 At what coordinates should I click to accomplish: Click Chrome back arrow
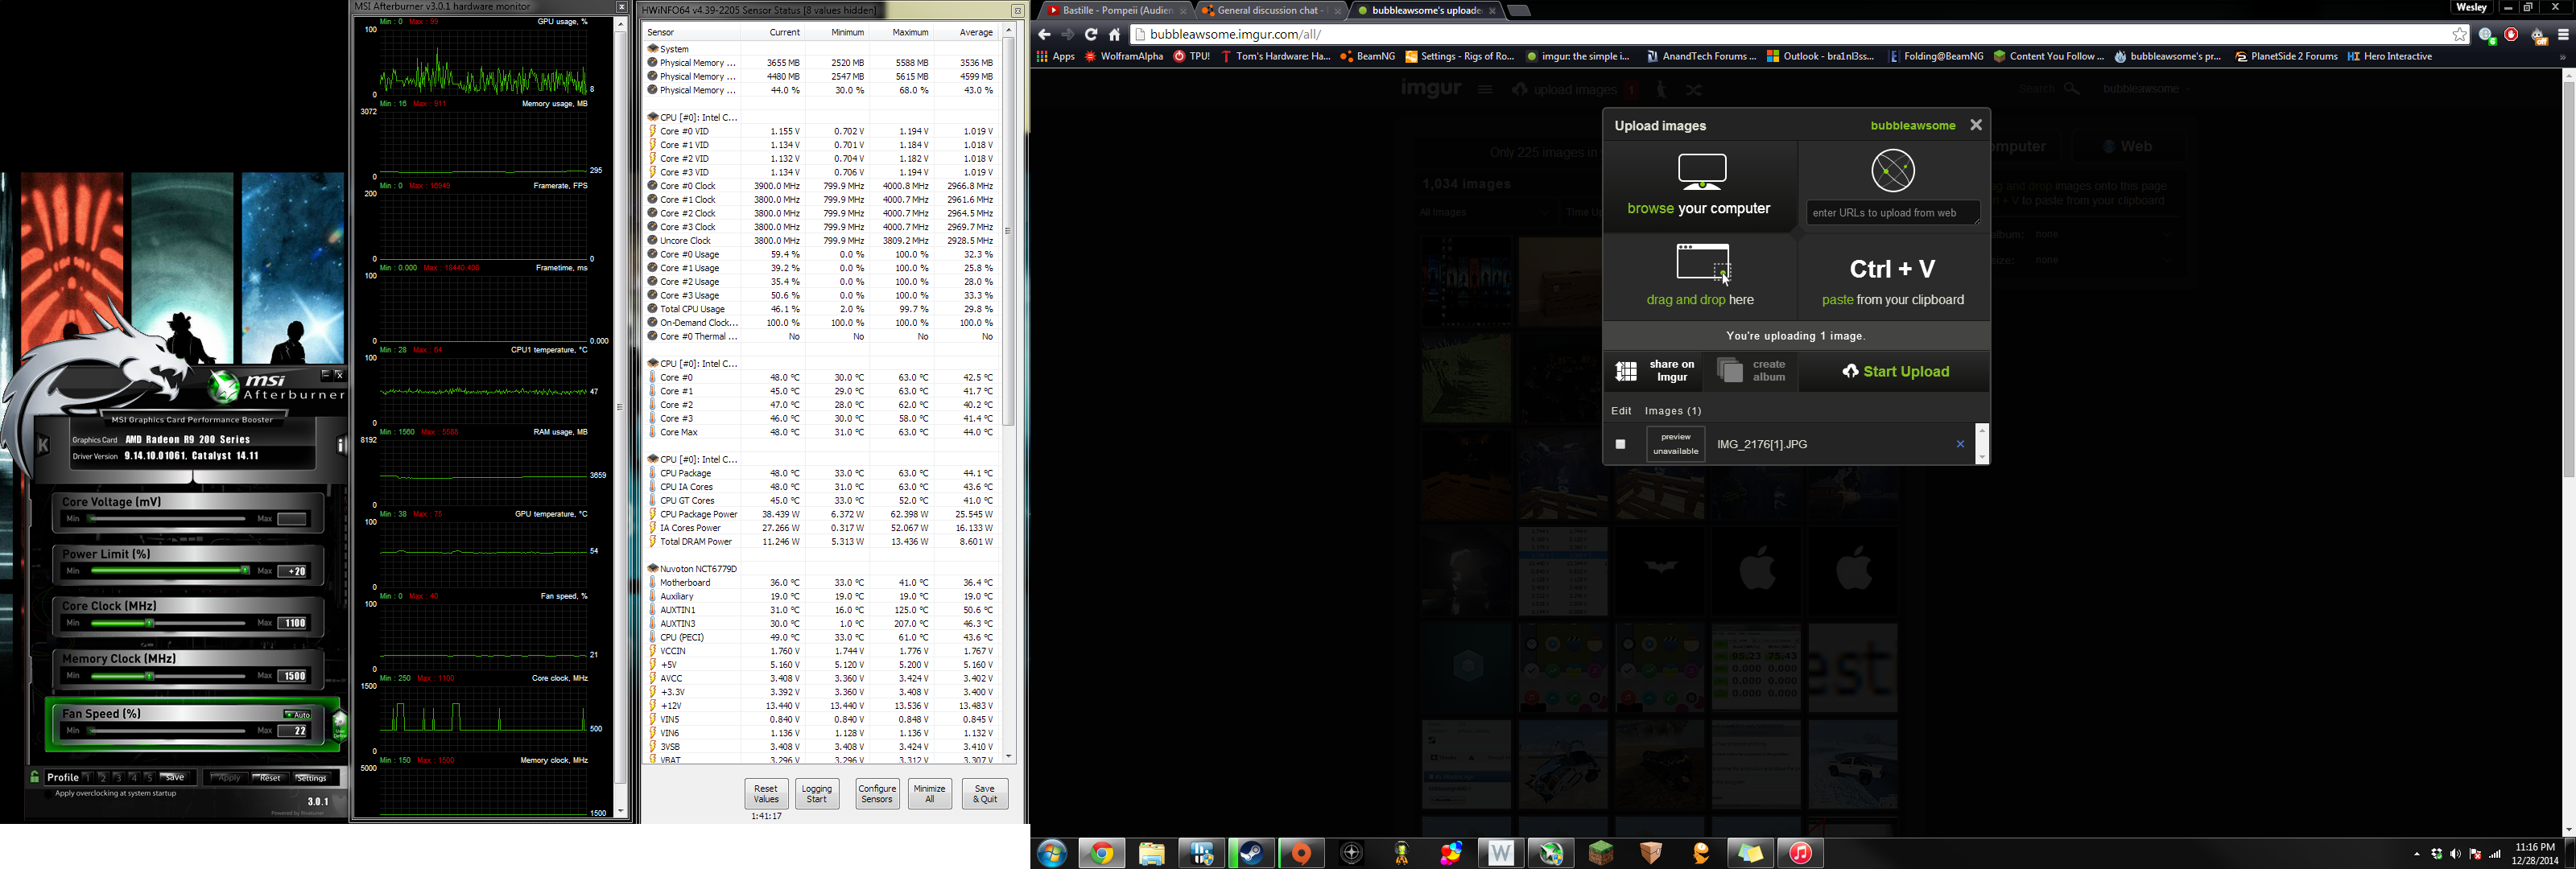(x=1044, y=34)
